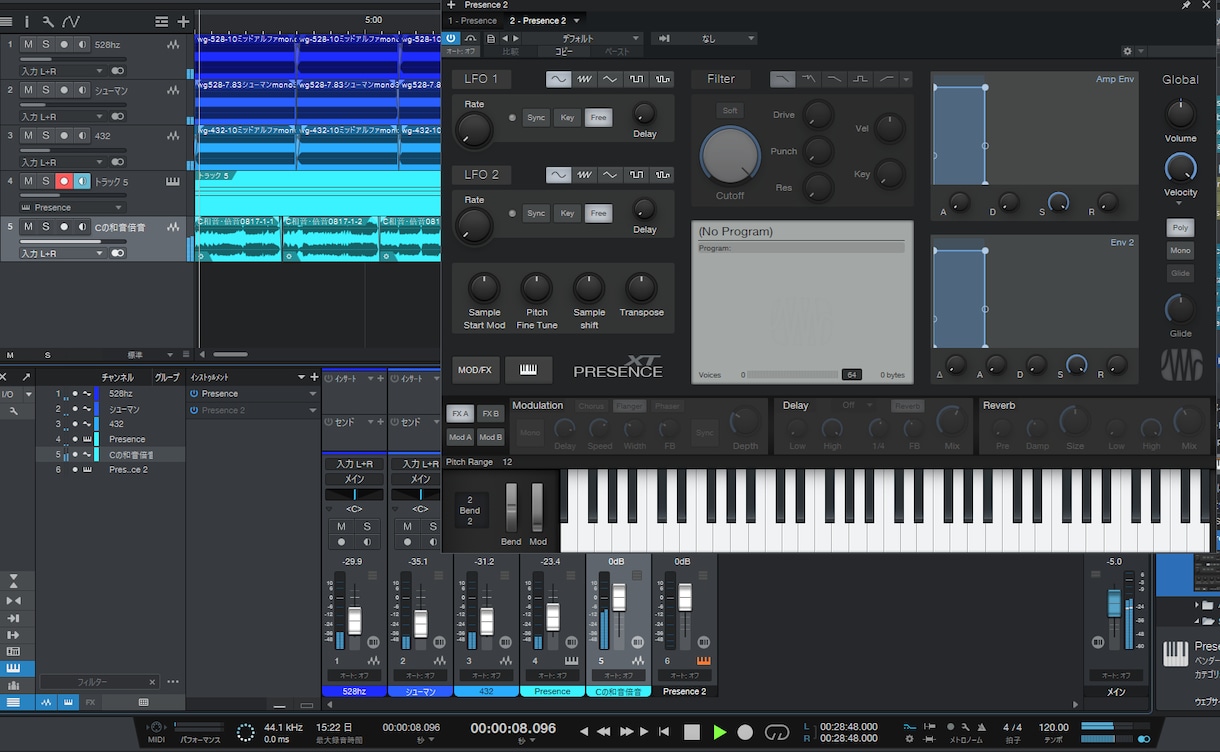Open the デフォルト preset dropdown

click(x=584, y=38)
